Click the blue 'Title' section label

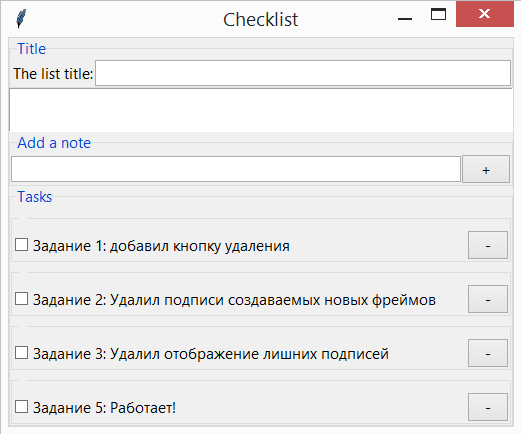point(32,49)
